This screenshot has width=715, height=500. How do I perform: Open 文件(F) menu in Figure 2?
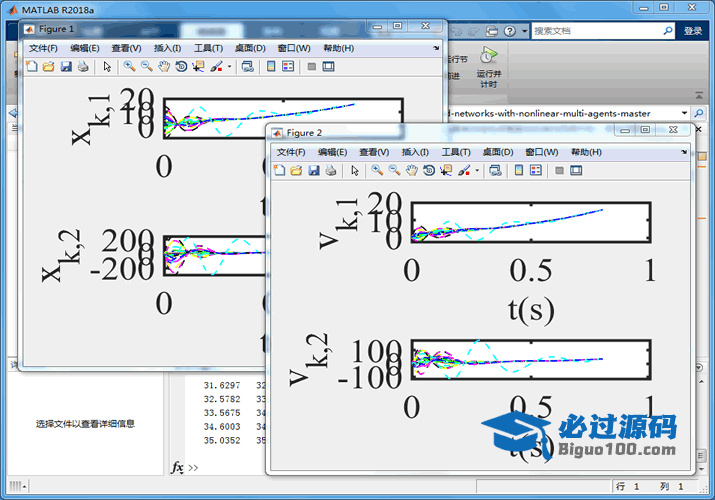[x=291, y=152]
